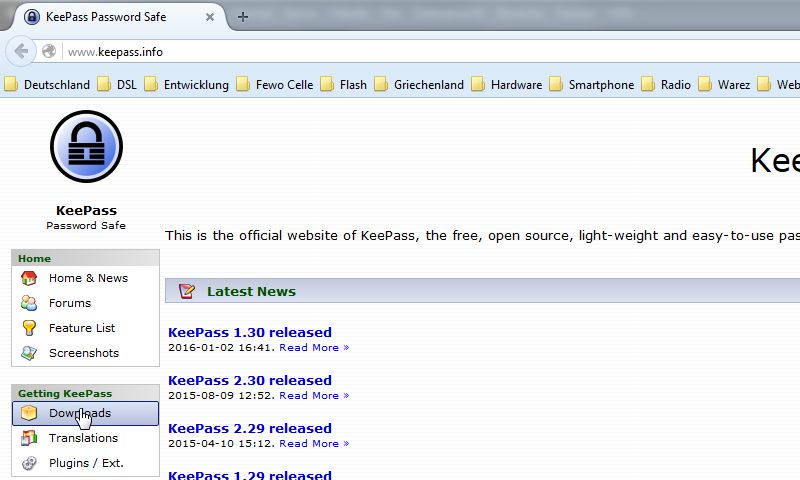
Task: Click the date 2016-01-02 16:41
Action: click(x=221, y=347)
